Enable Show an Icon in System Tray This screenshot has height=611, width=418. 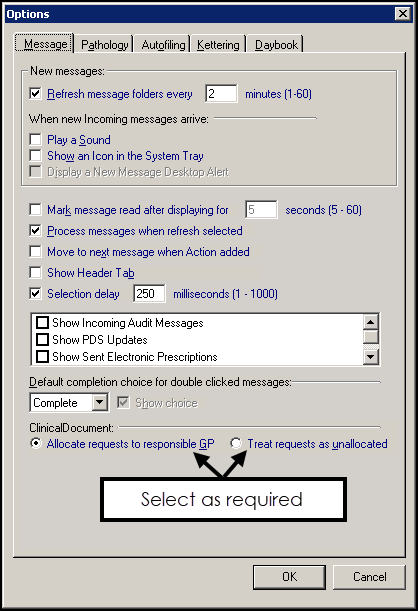(x=35, y=155)
